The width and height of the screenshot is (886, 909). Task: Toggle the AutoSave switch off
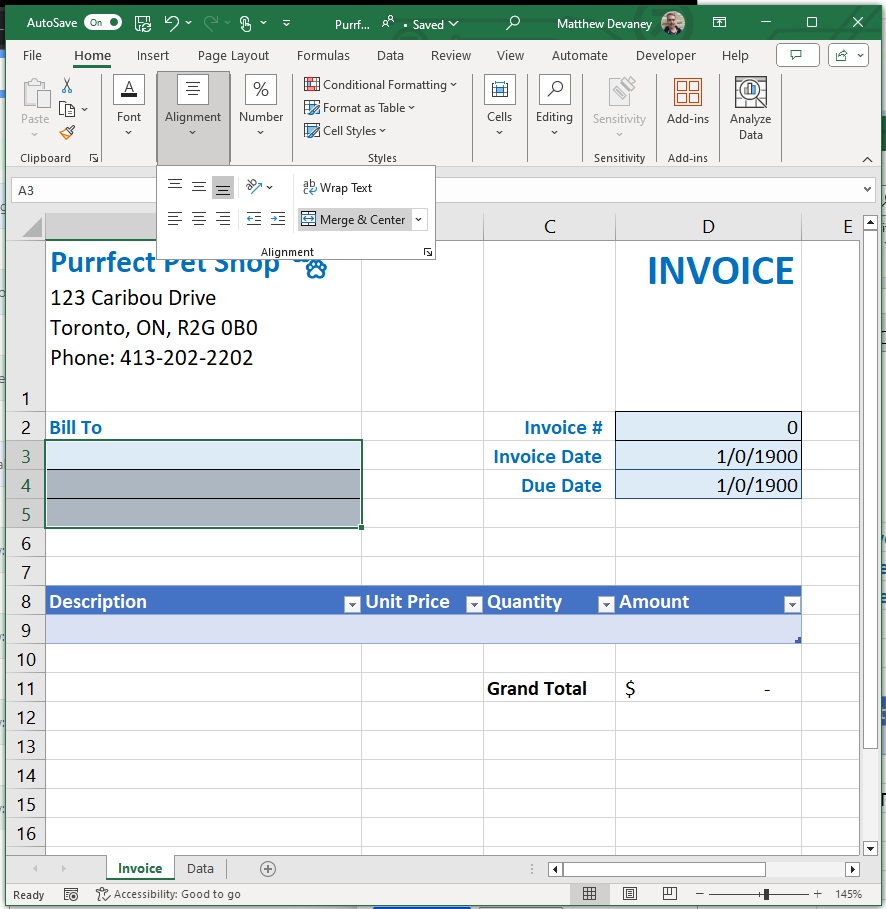[x=103, y=23]
